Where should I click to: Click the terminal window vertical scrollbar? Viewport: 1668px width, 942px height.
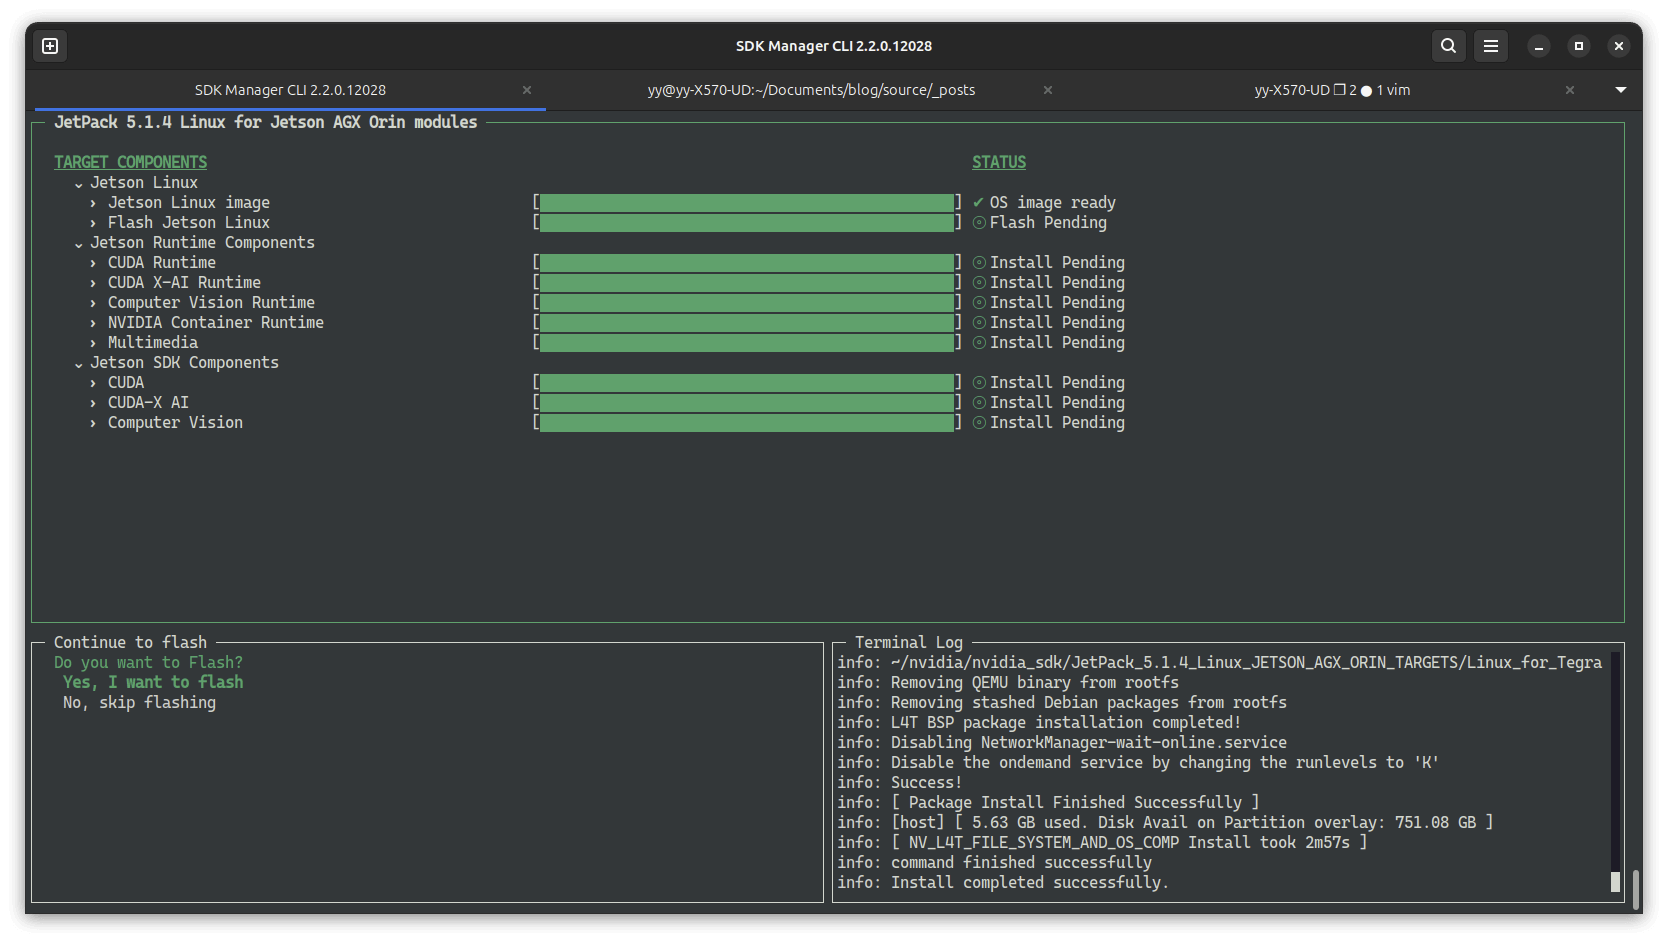tap(1636, 889)
